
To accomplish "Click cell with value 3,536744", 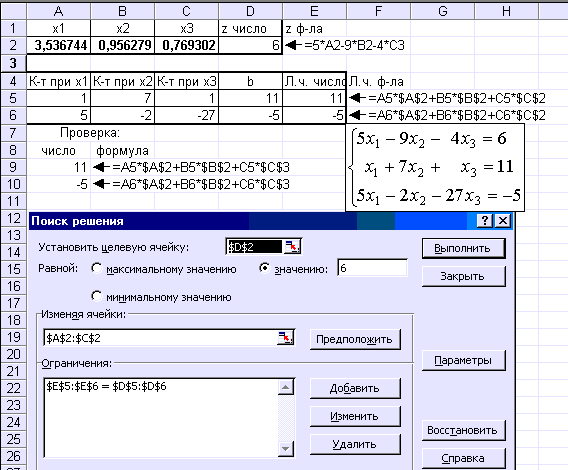I will tap(58, 45).
